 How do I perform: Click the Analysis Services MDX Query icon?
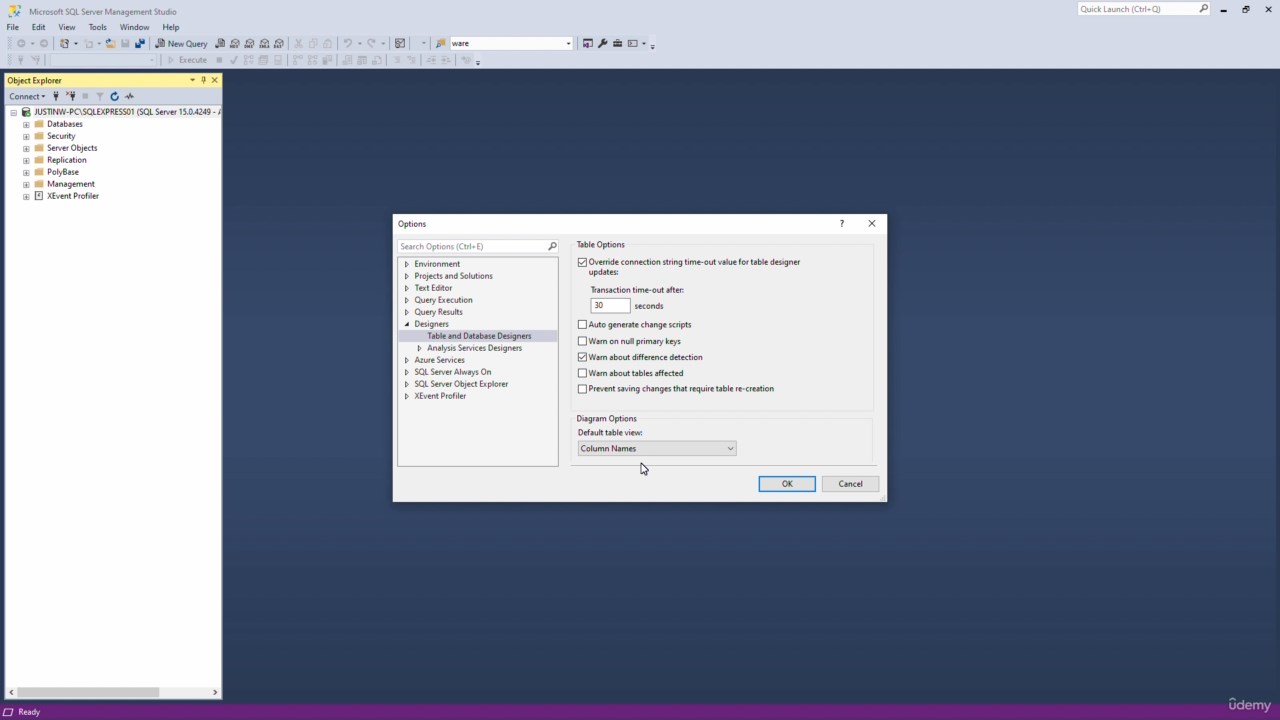[235, 44]
